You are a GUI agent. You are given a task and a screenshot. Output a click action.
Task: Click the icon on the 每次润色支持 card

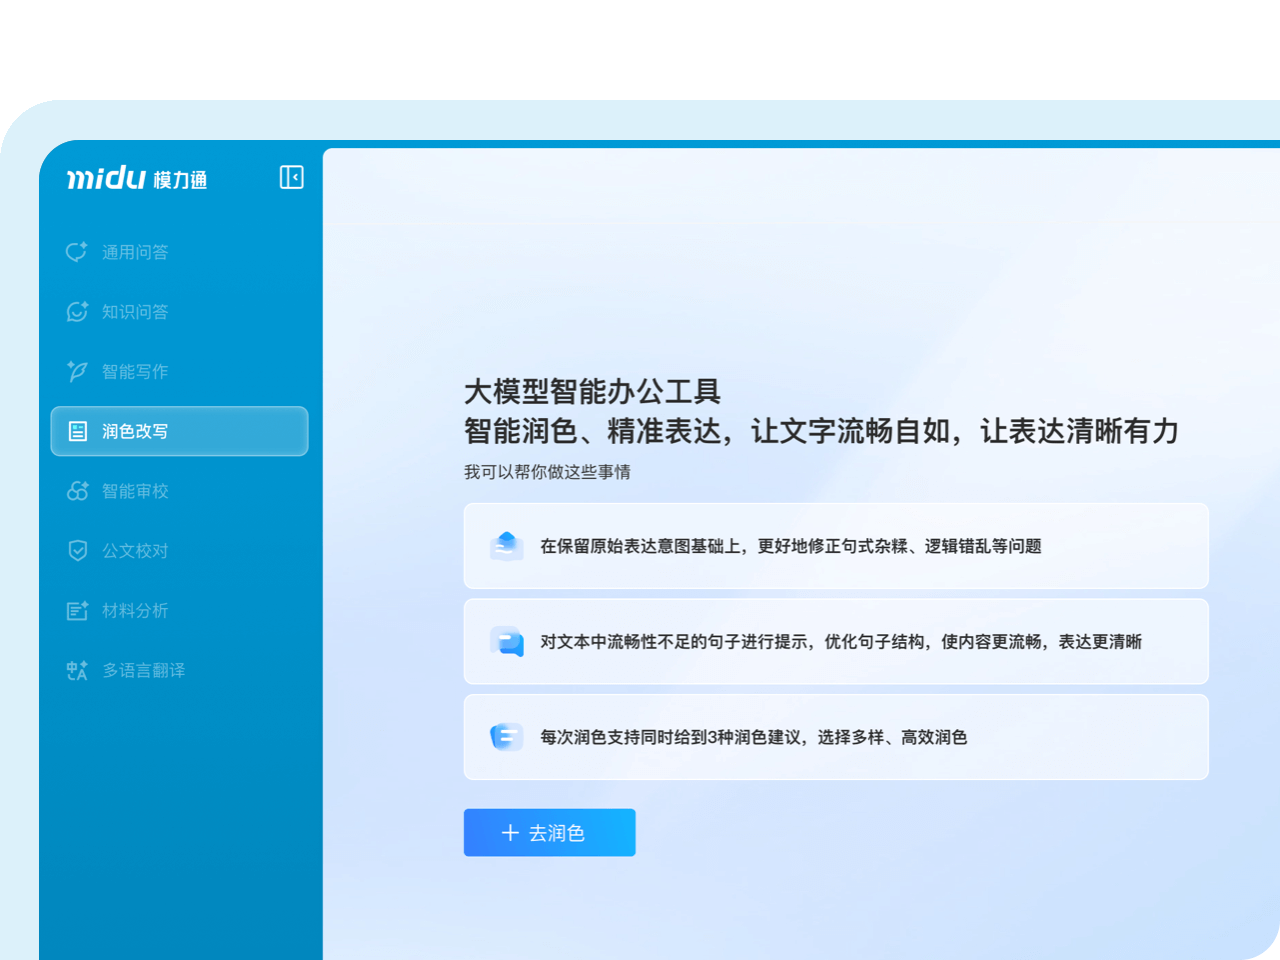point(507,737)
